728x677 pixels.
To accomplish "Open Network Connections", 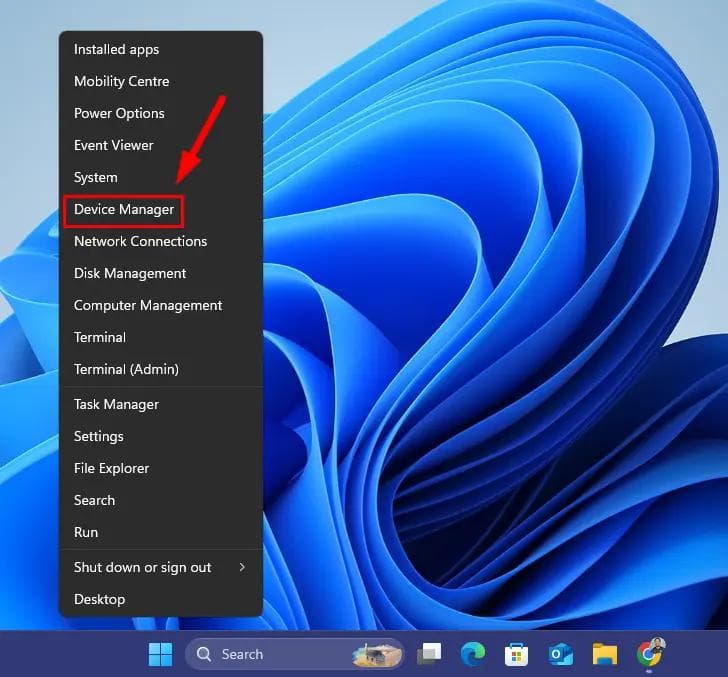I will [x=161, y=241].
